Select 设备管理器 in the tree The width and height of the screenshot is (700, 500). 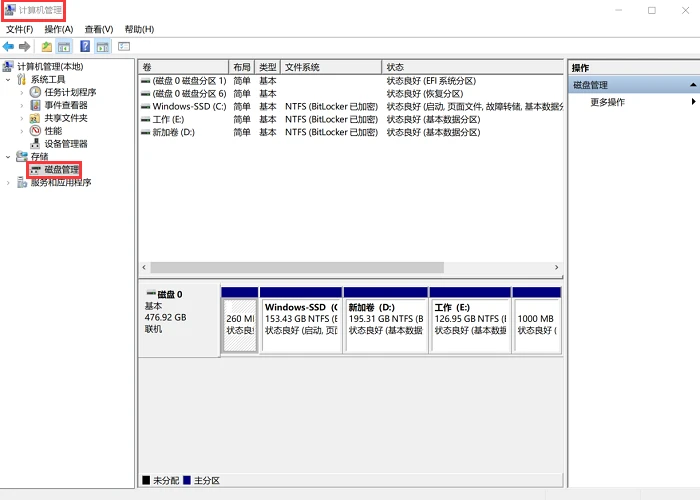click(x=66, y=144)
